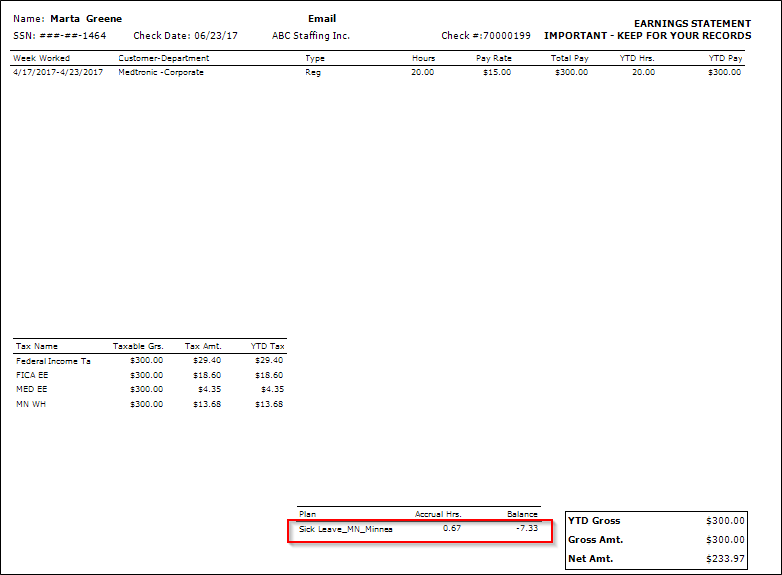Click the Hours column header
This screenshot has width=782, height=575.
coord(423,58)
